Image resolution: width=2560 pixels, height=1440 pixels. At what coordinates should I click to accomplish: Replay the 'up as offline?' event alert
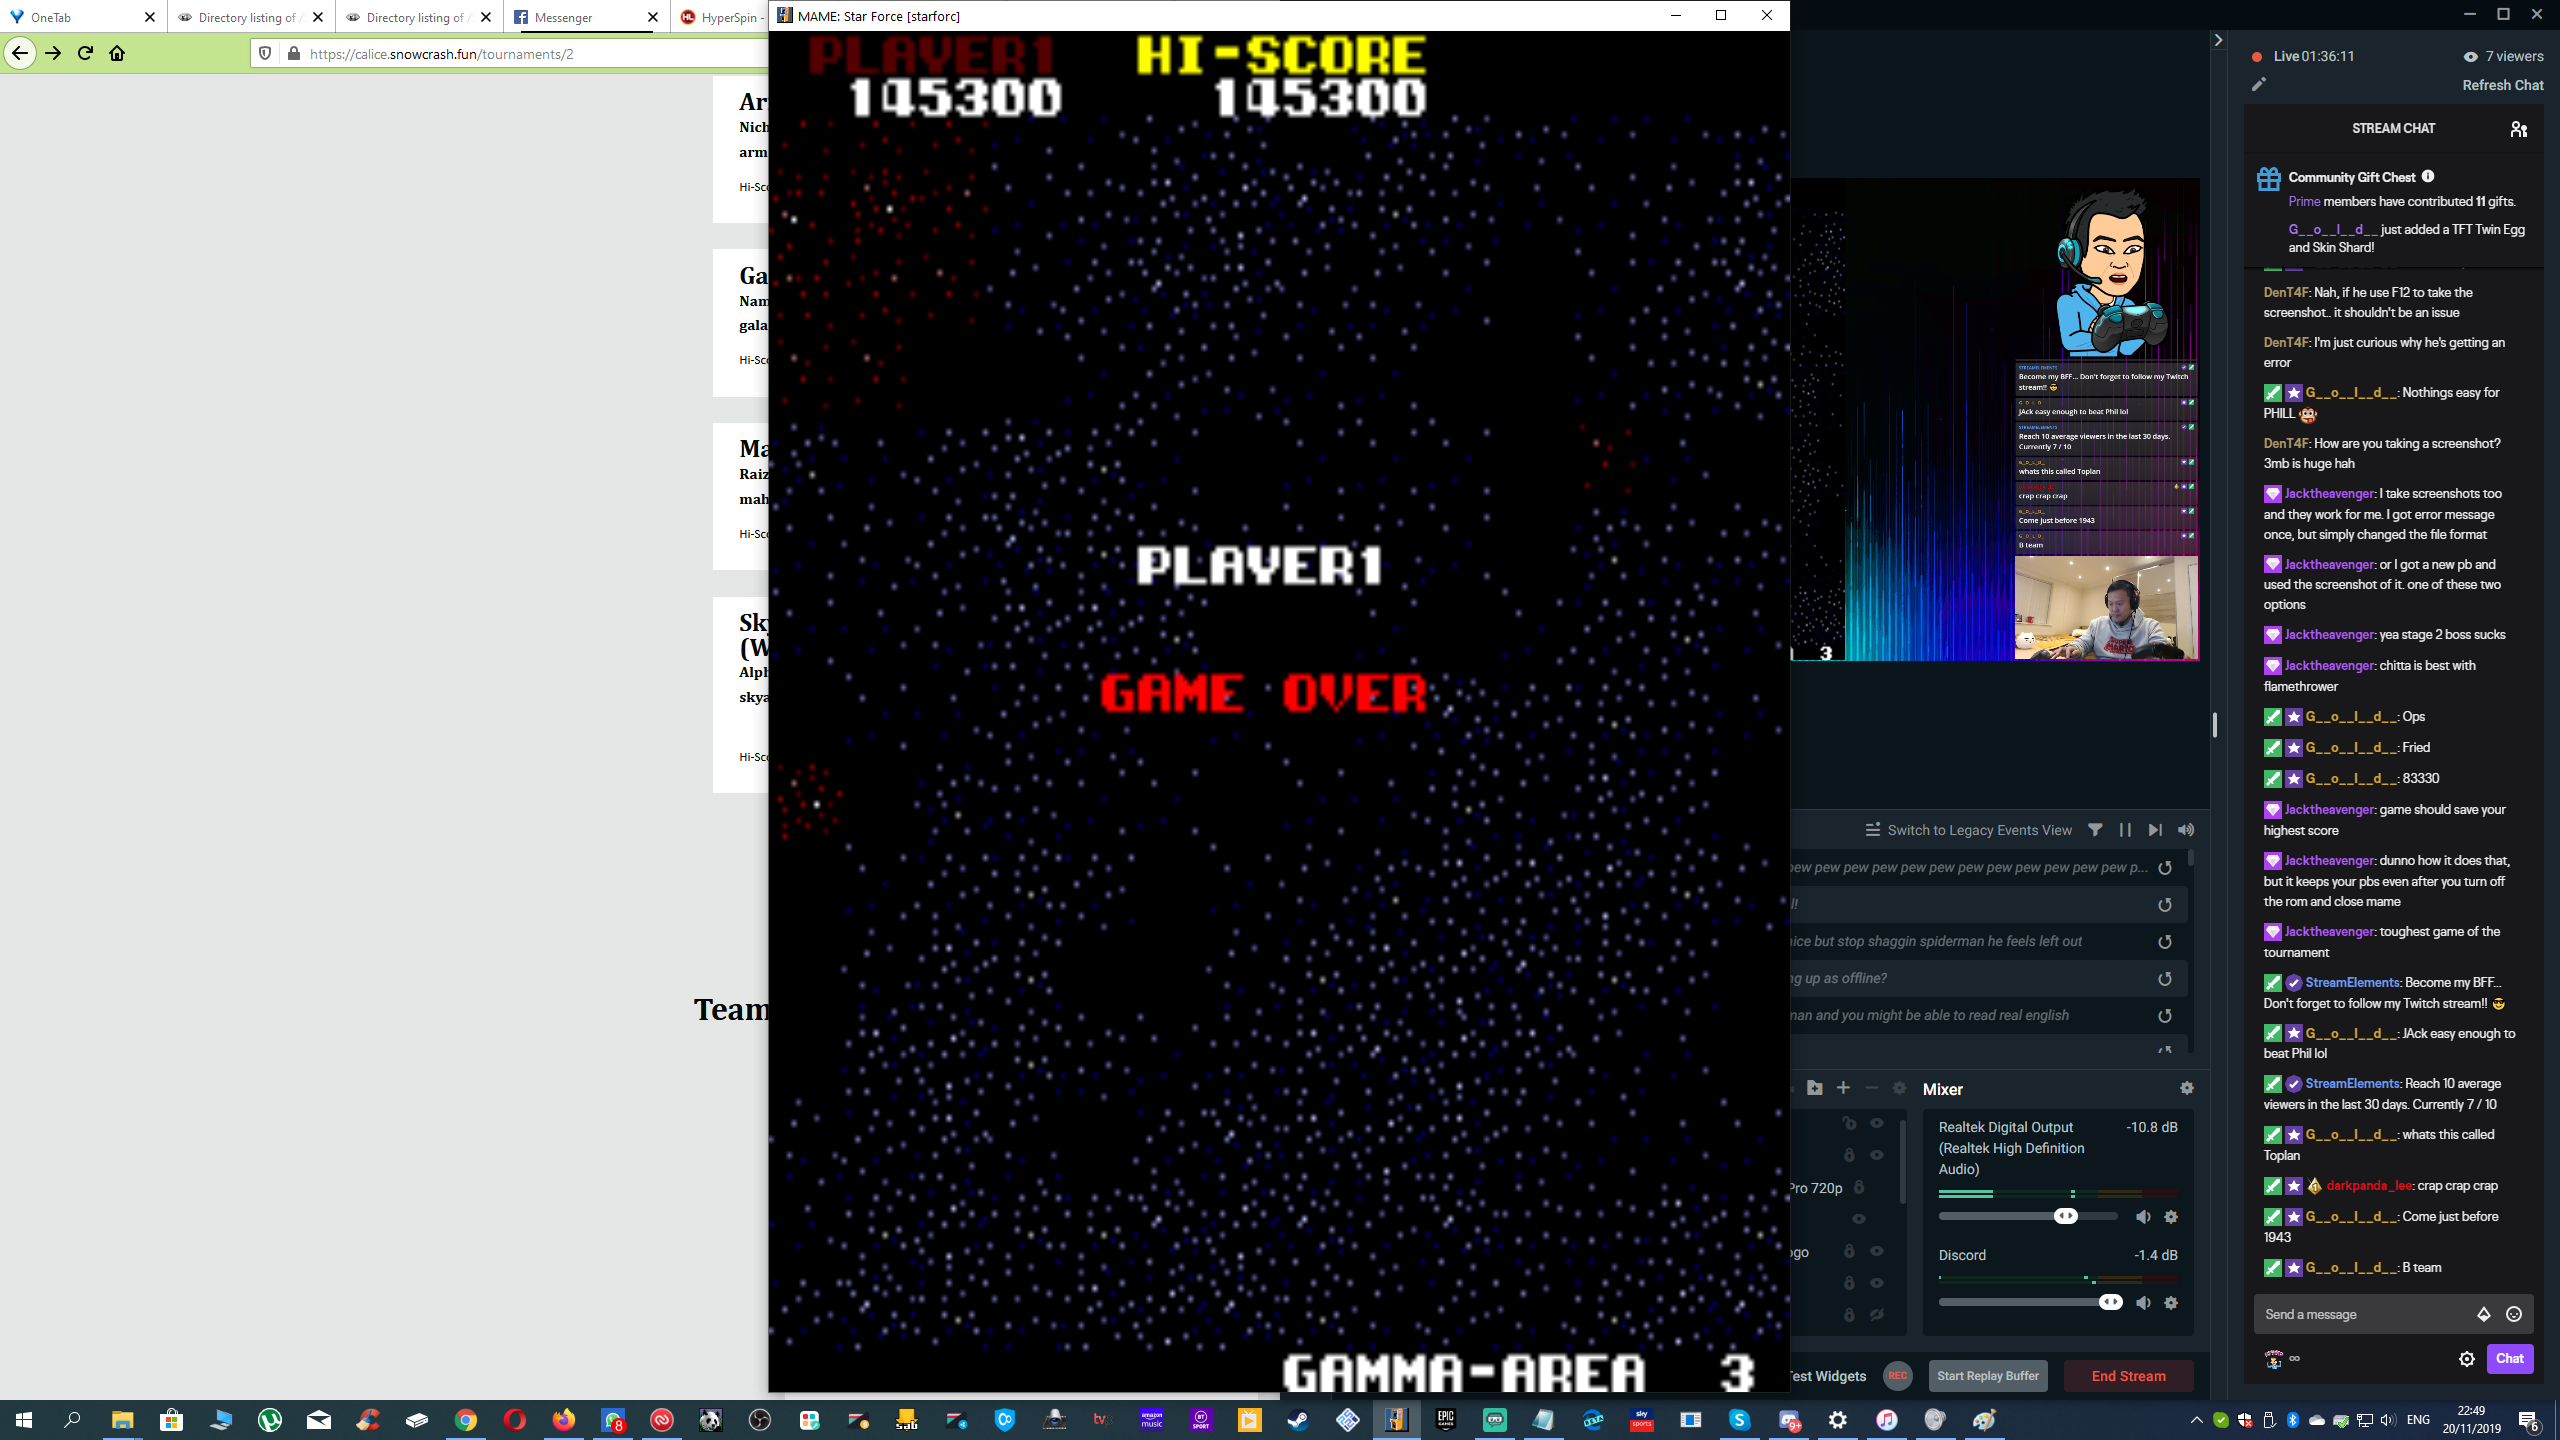tap(2165, 979)
